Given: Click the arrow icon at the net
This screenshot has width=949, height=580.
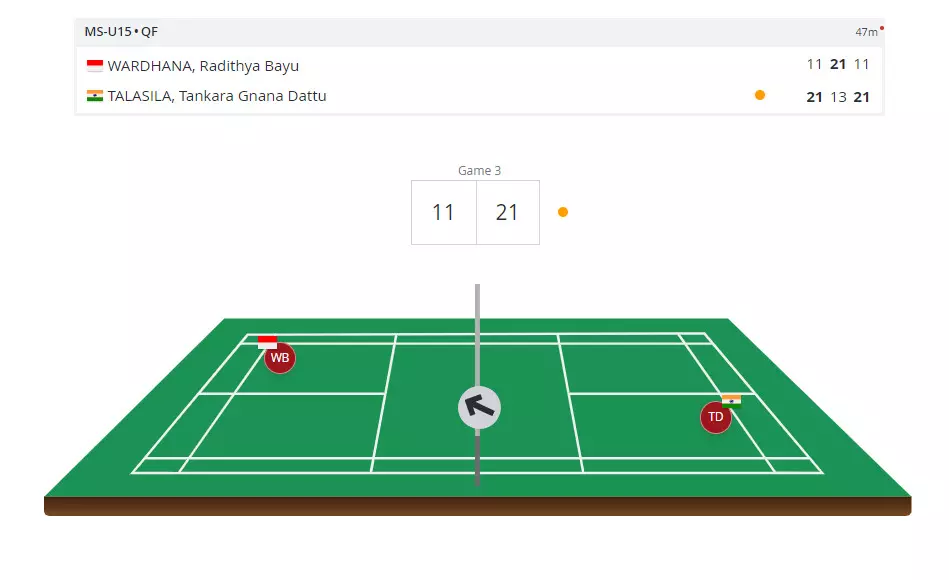Looking at the screenshot, I should (479, 407).
